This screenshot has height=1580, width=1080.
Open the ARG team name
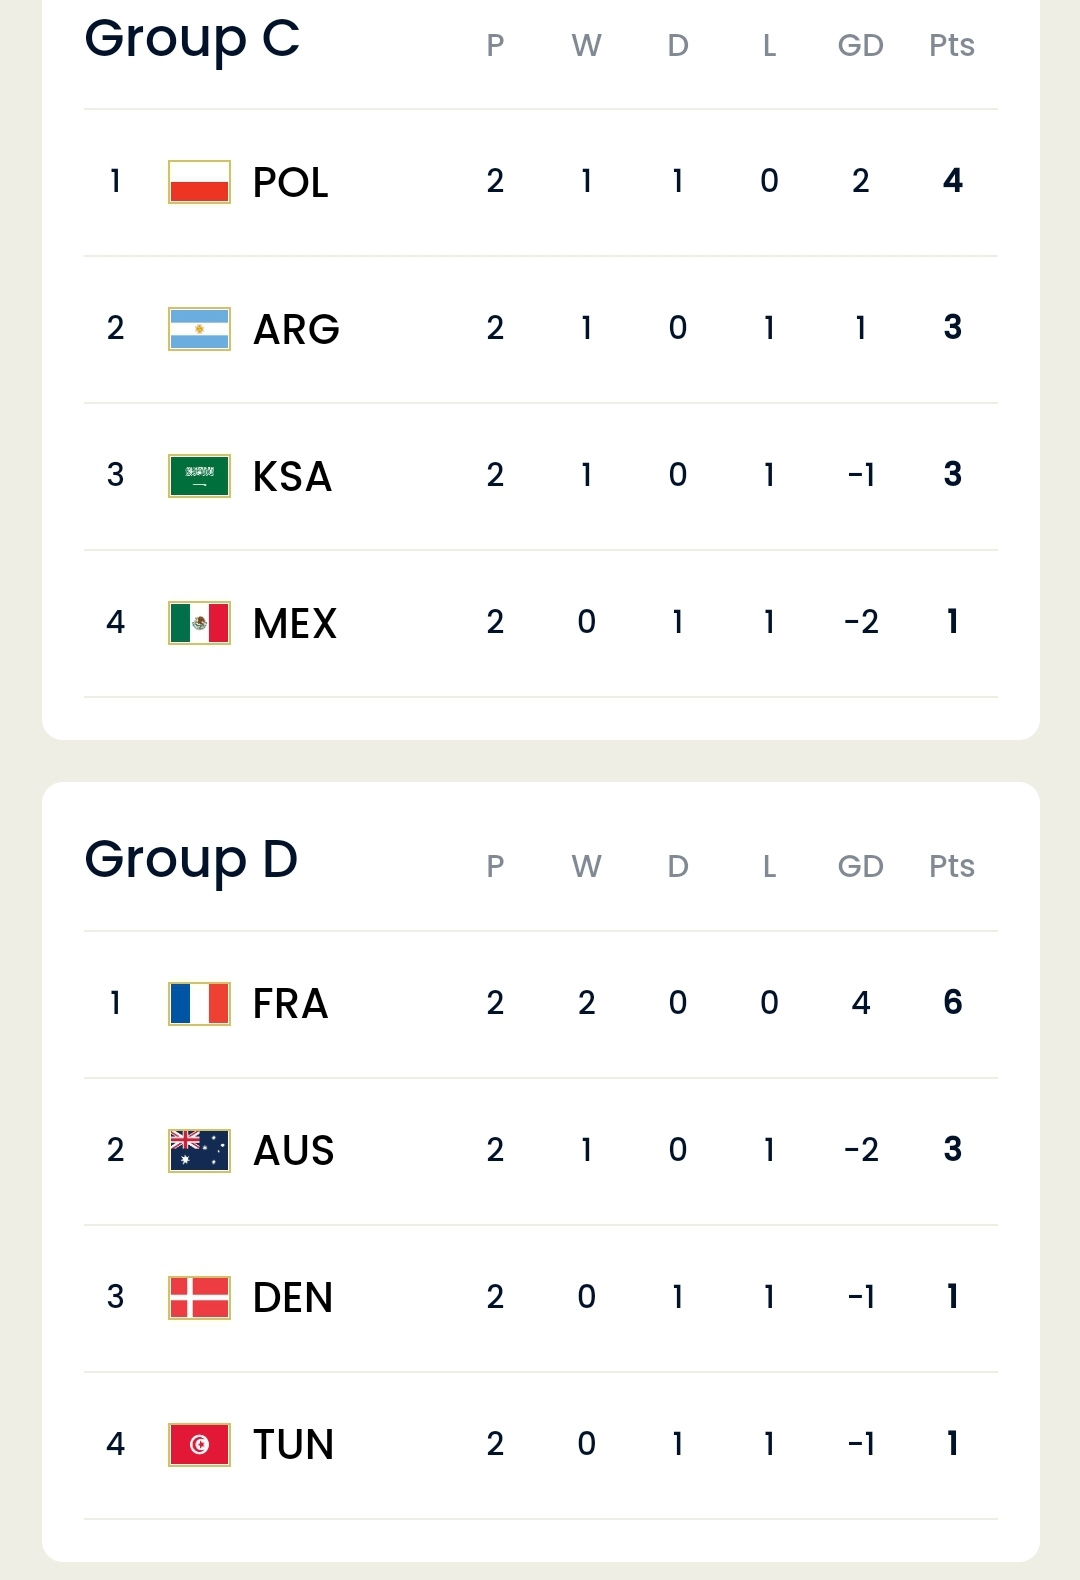(x=296, y=329)
